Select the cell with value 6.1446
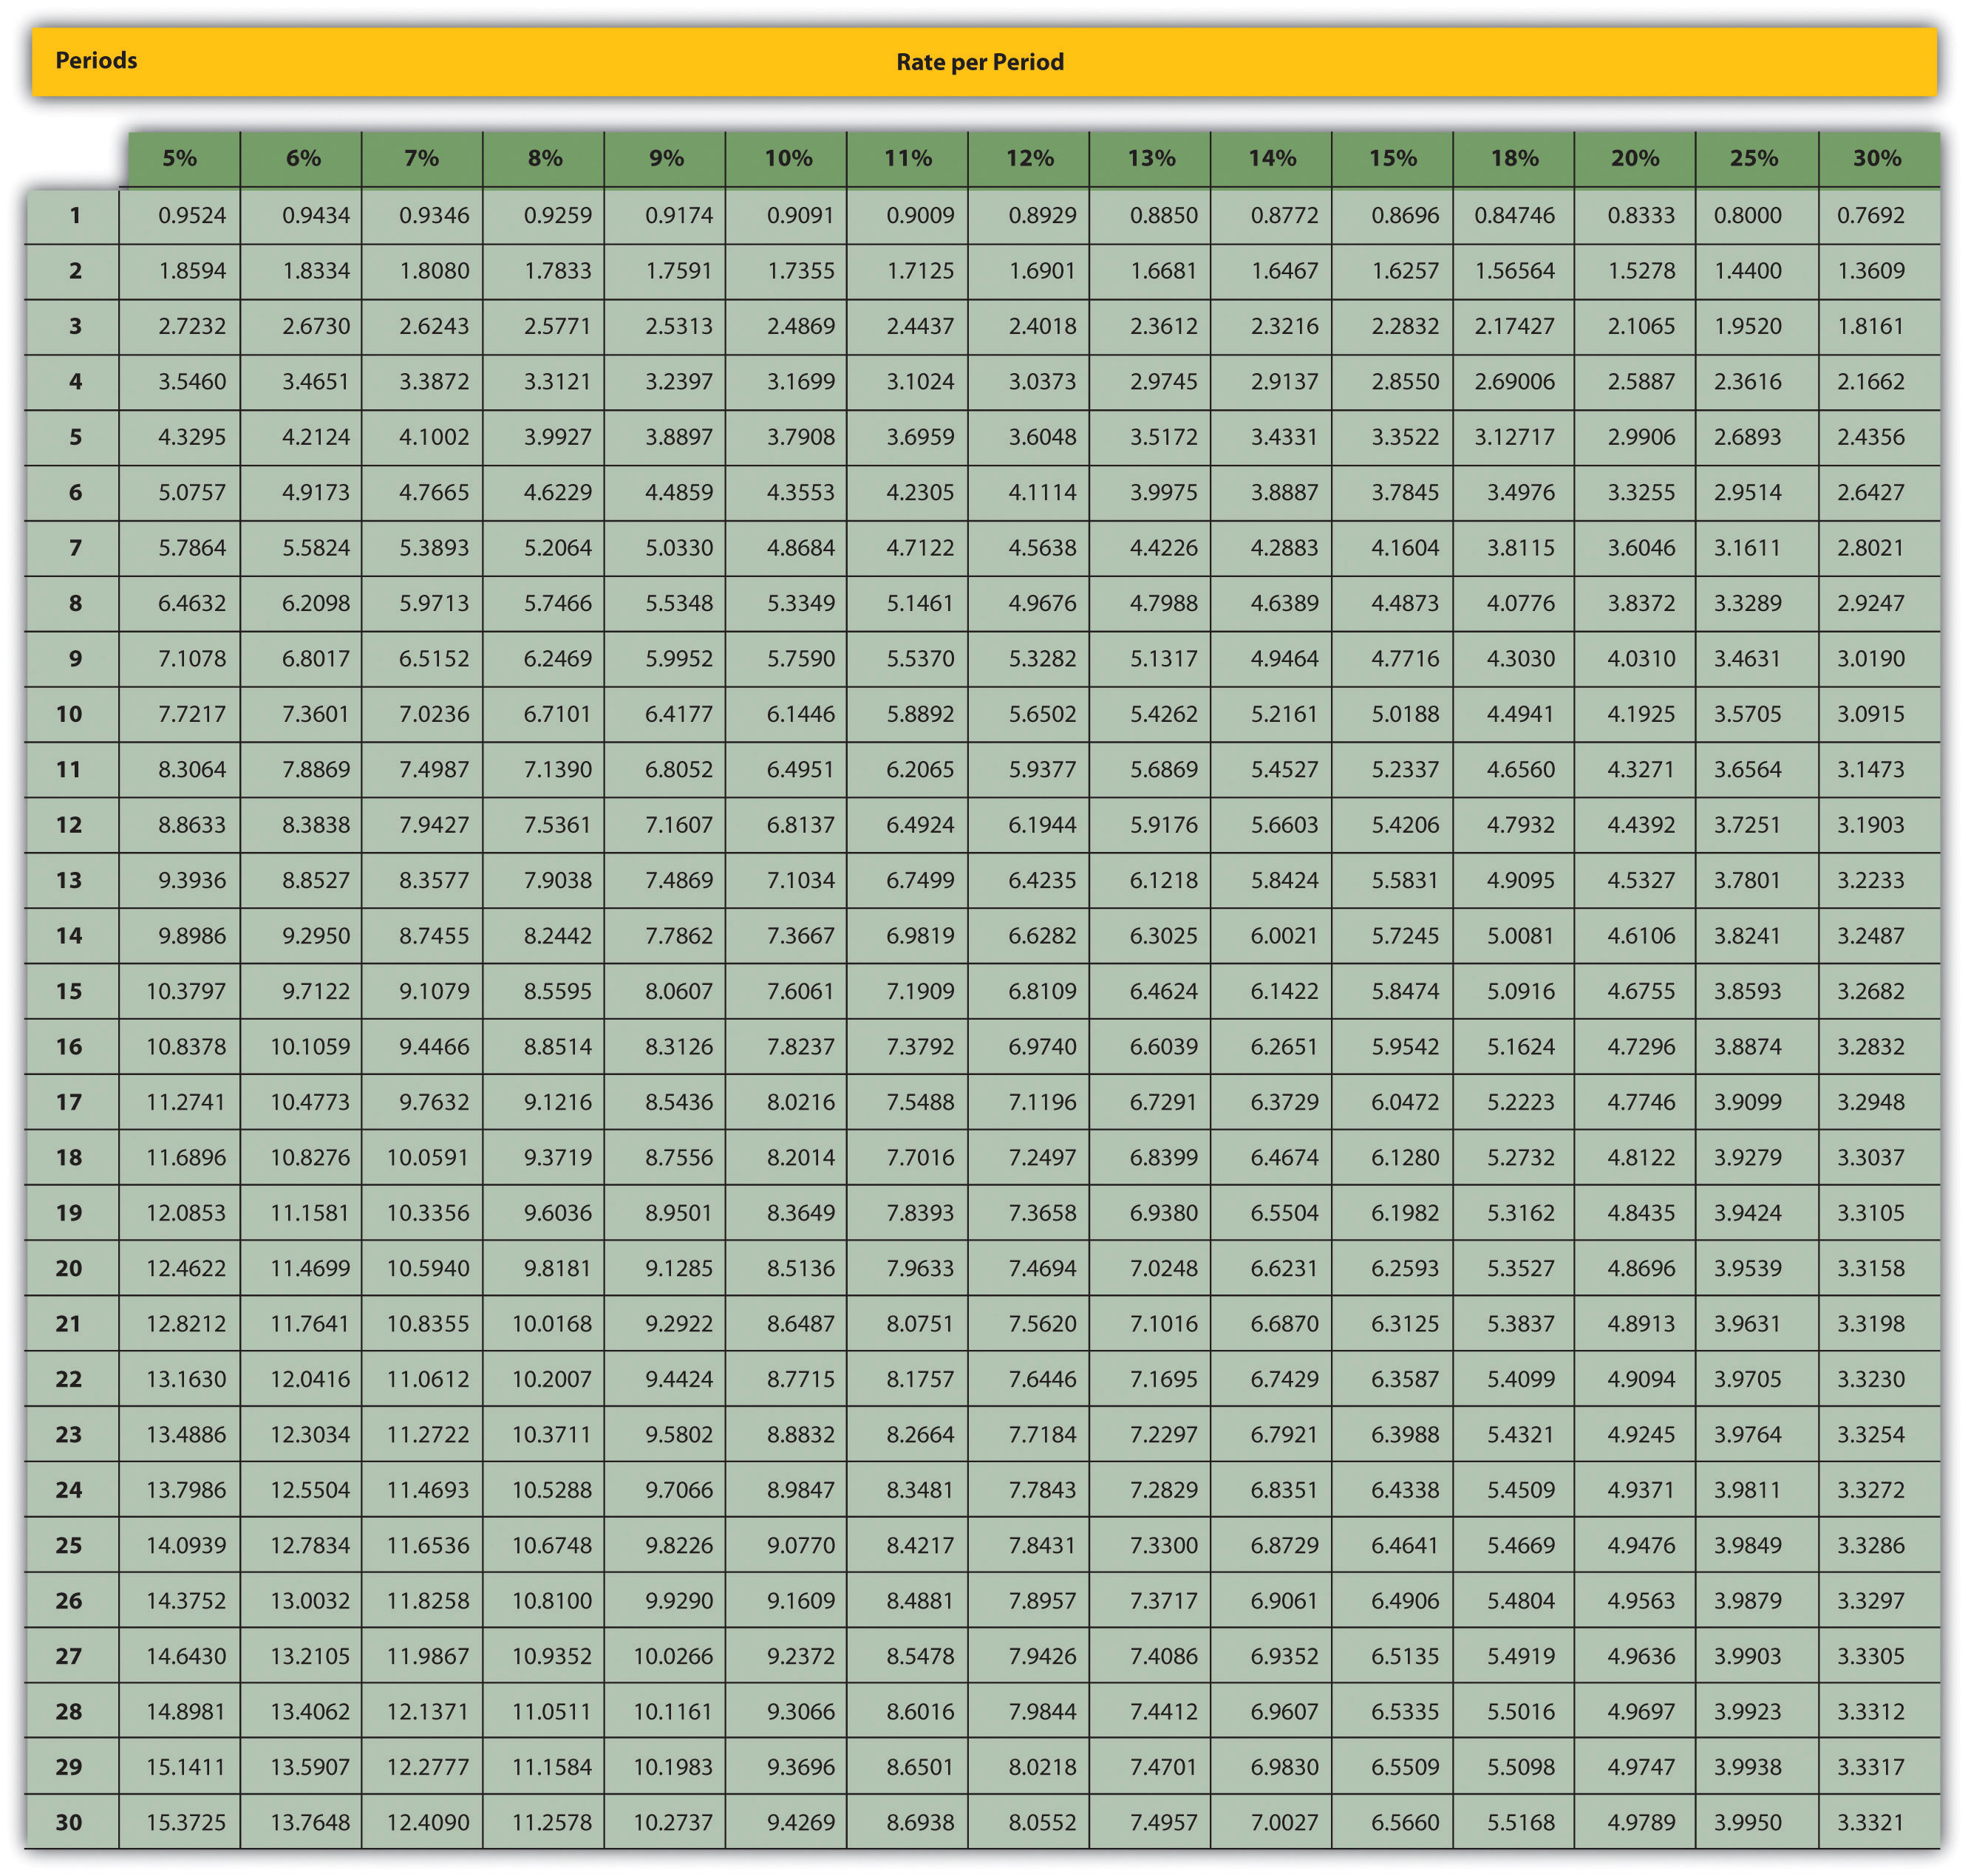This screenshot has width=1968, height=1876. pos(800,714)
